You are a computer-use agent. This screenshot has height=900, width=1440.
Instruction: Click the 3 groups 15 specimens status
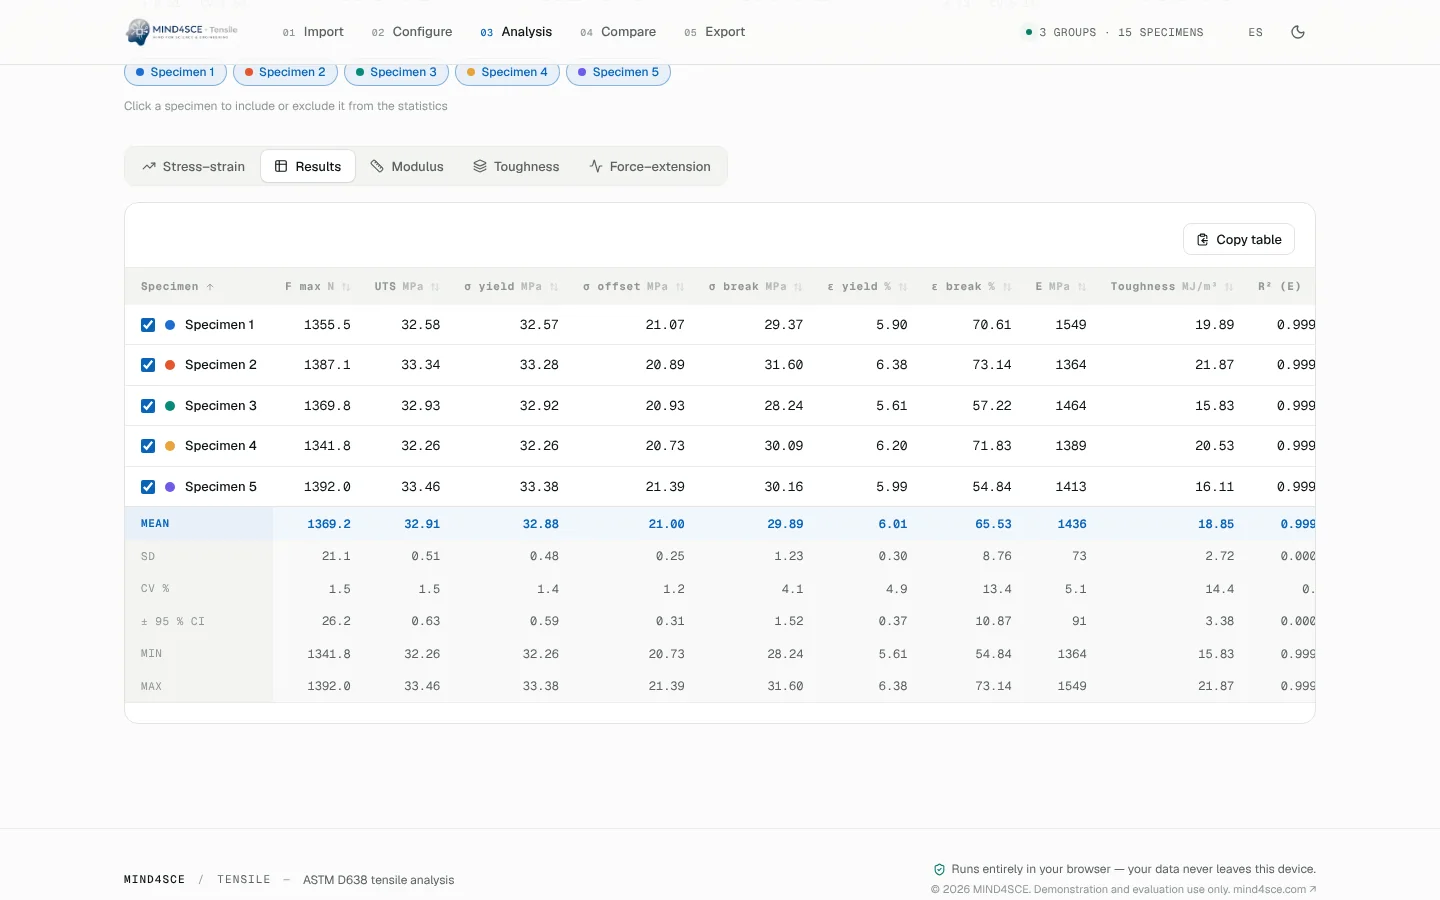1114,32
